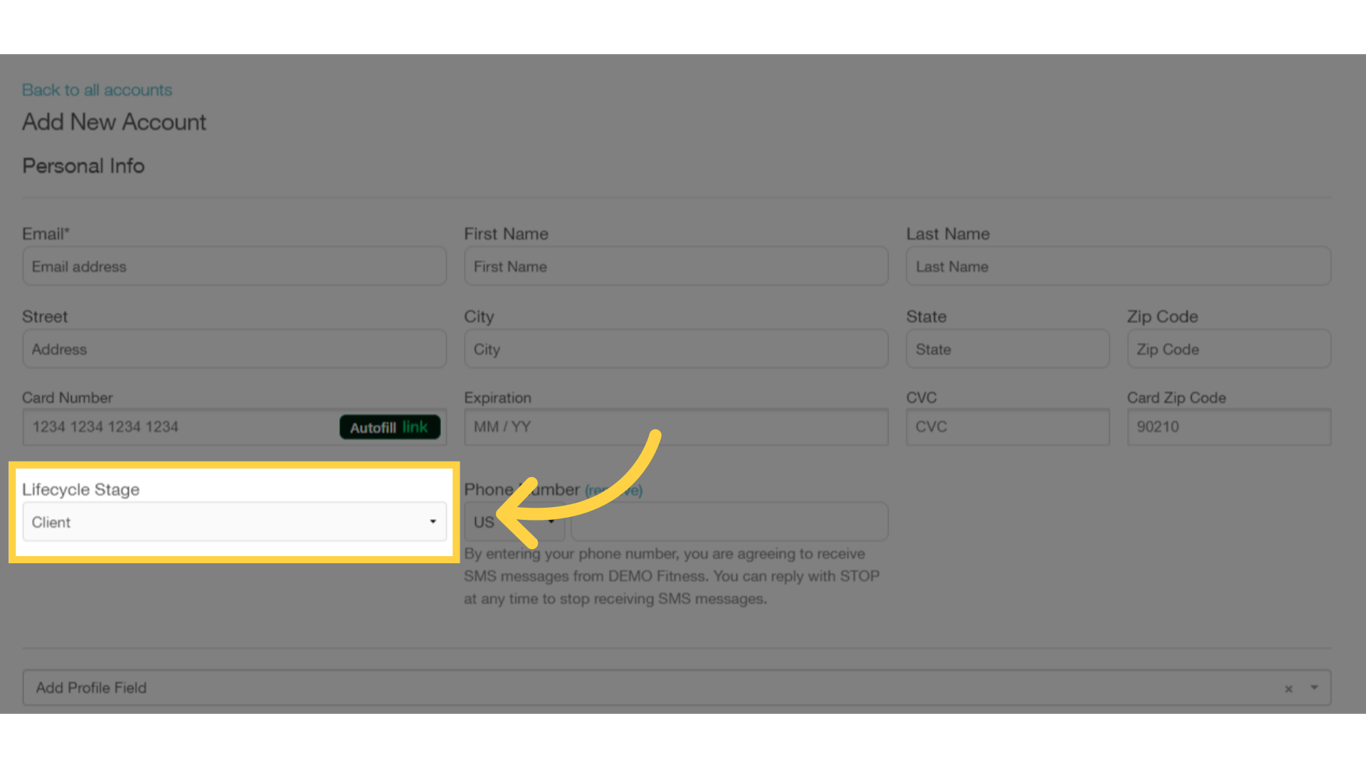Click the caret on the US country selector
This screenshot has height=768, width=1366.
549,521
